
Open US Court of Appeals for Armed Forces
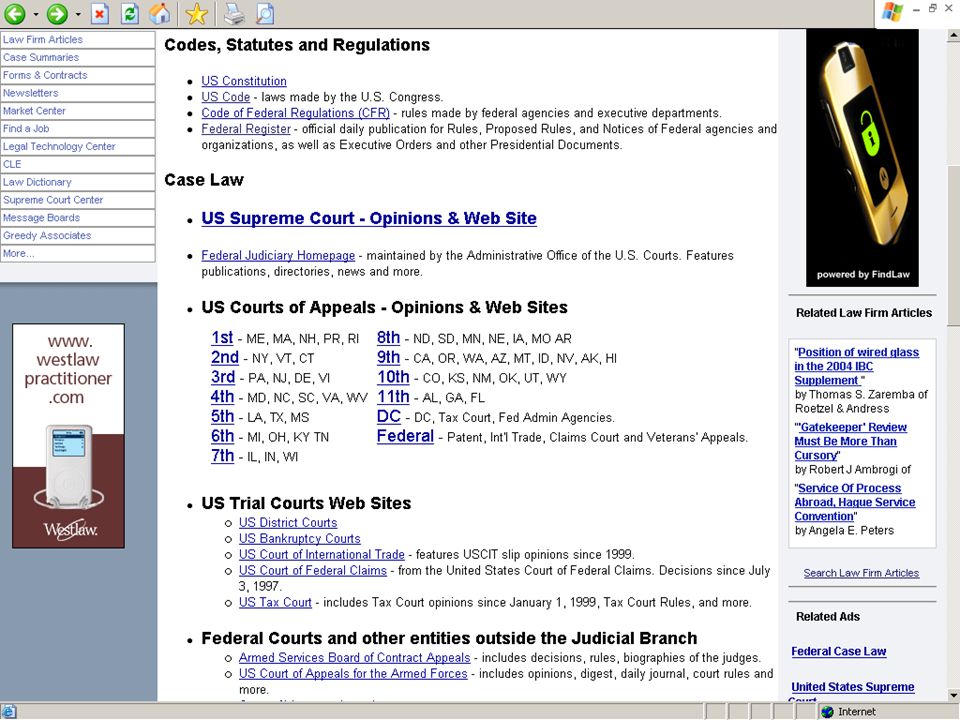point(353,673)
